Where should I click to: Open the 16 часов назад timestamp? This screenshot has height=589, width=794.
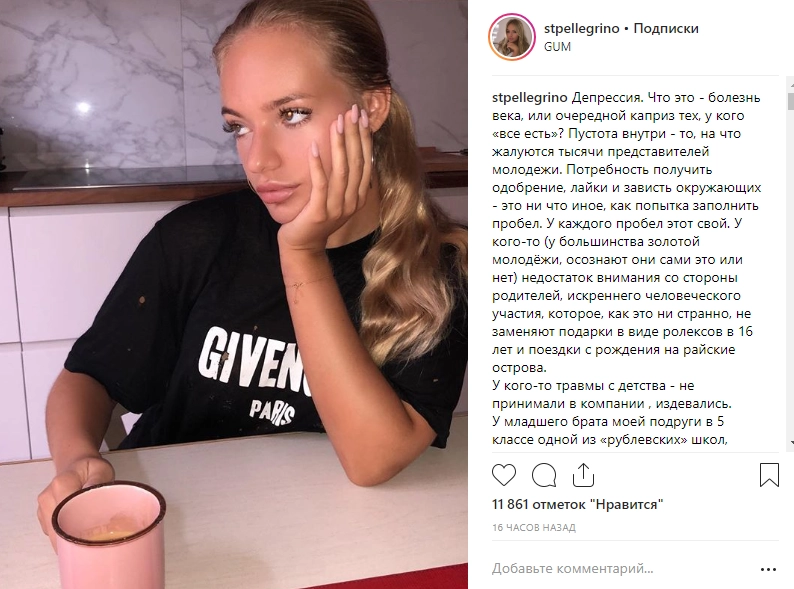click(x=534, y=528)
